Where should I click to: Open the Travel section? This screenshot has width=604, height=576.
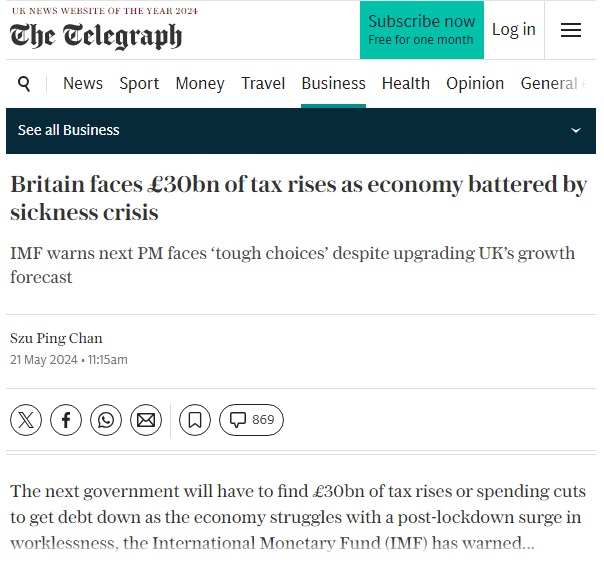tap(263, 84)
